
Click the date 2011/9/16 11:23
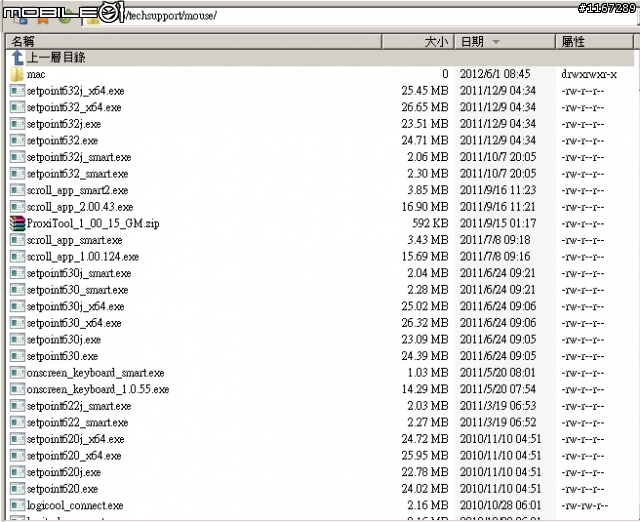coord(498,190)
